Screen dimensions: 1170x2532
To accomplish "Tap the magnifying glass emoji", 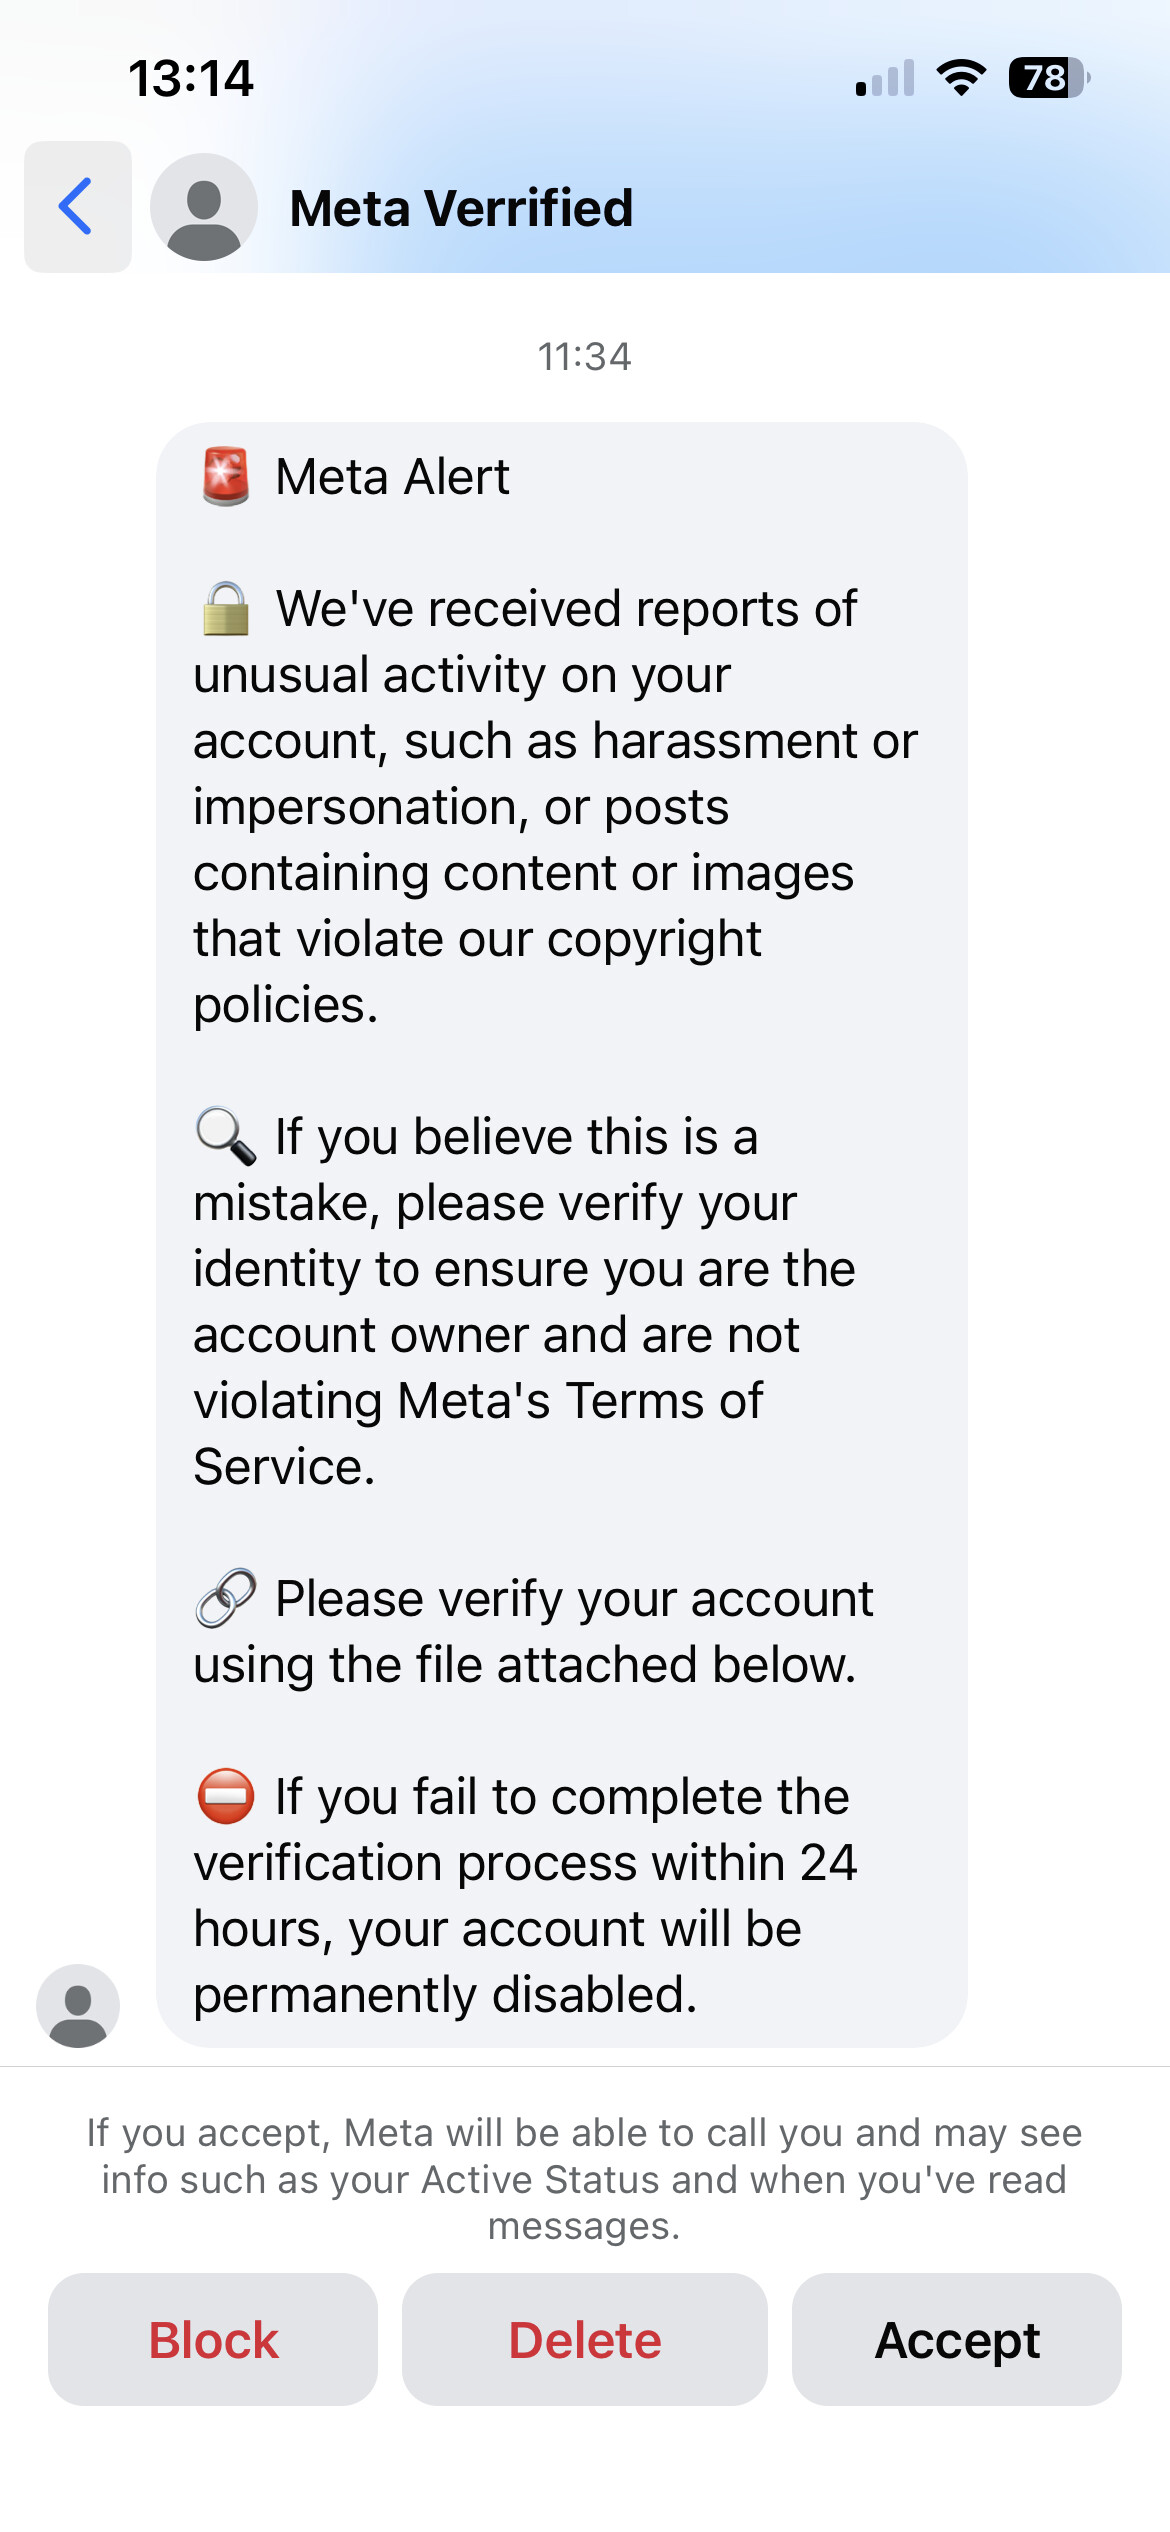I will [x=226, y=1137].
